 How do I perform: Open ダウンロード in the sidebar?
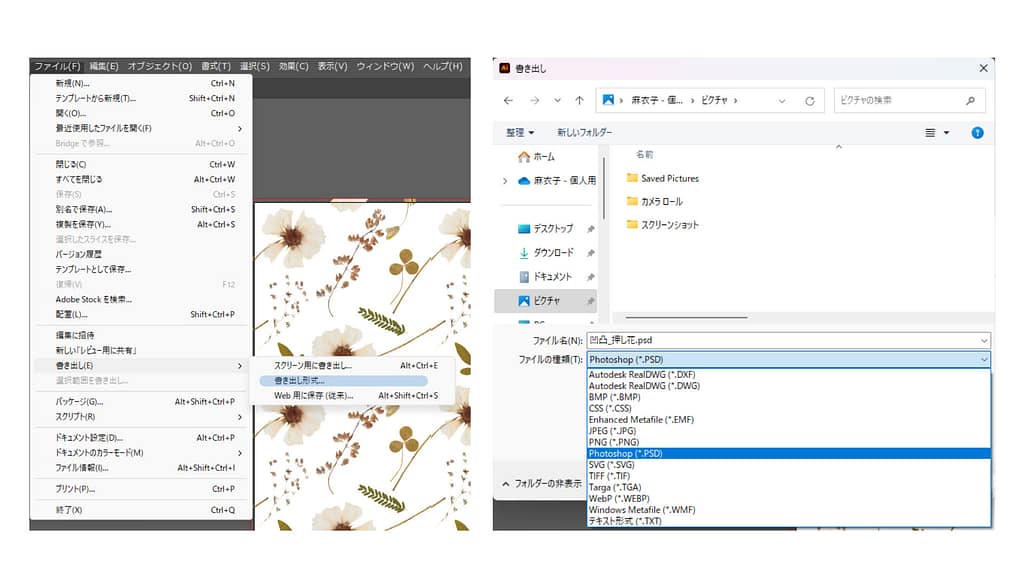coord(552,253)
